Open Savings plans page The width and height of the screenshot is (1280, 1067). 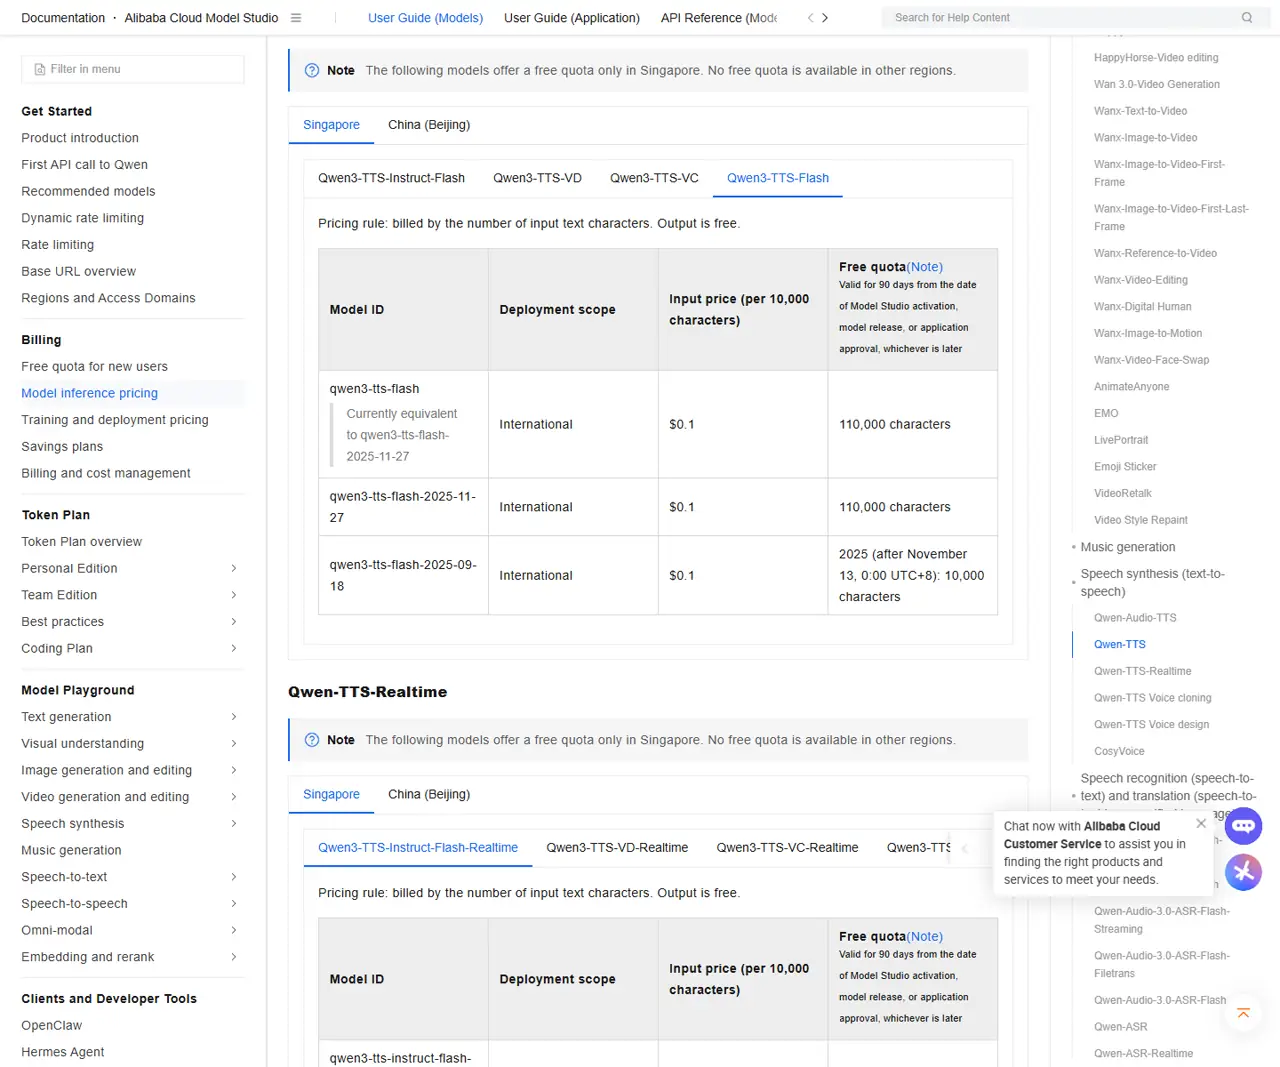pyautogui.click(x=62, y=447)
